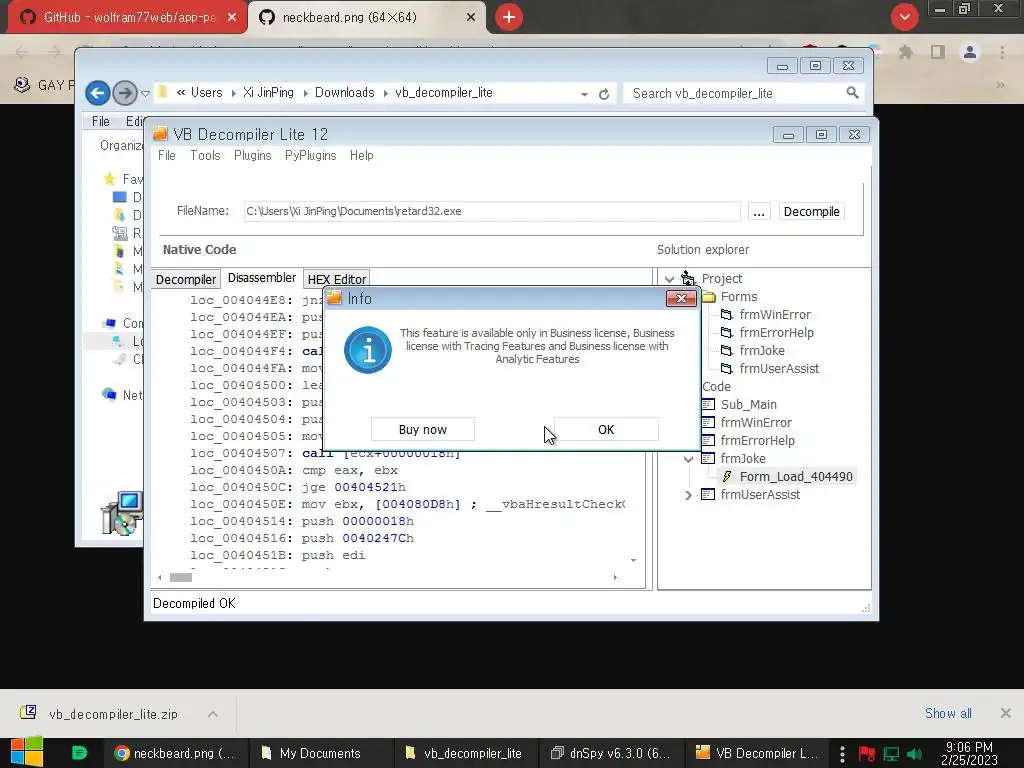Select Form_Load_404490 in Solution explorer

pos(795,476)
